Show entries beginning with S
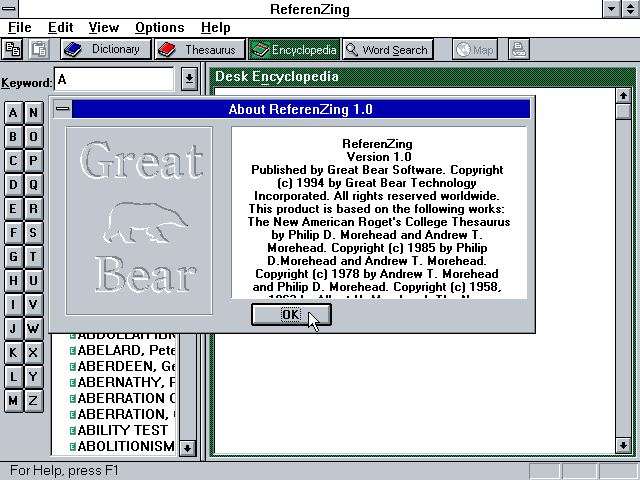640x480 pixels. [x=33, y=233]
